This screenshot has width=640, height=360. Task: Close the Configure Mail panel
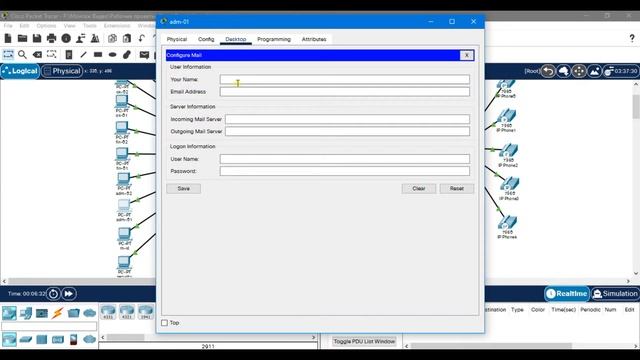tap(467, 55)
